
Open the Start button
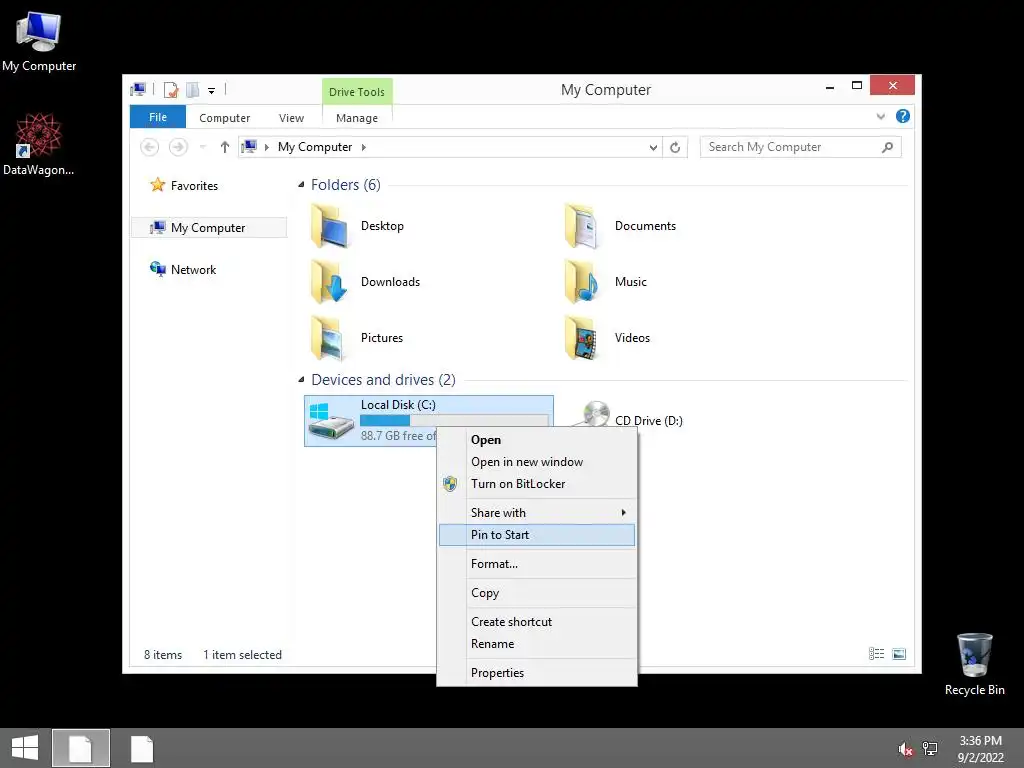click(25, 748)
